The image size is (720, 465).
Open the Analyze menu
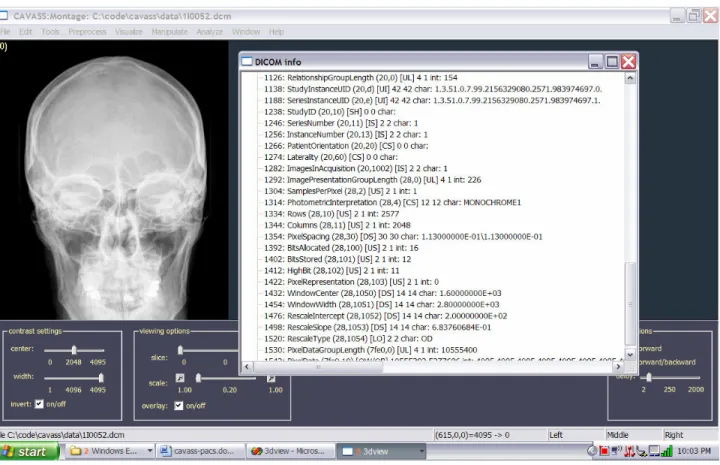[209, 32]
